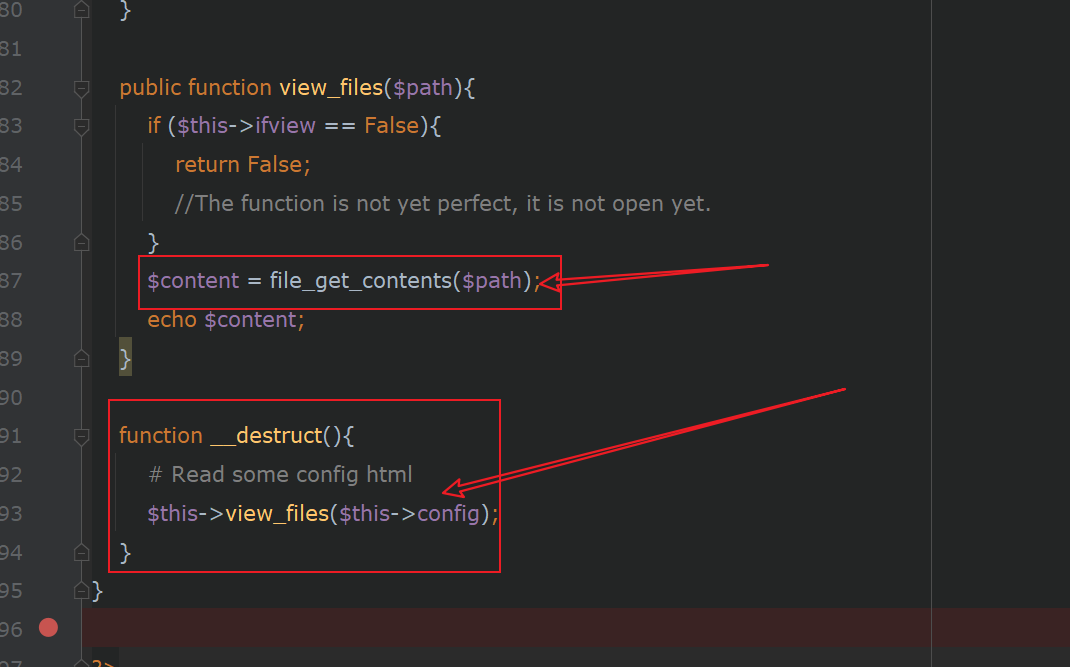
Task: Collapse the view_files function fold marker
Action: (x=81, y=89)
